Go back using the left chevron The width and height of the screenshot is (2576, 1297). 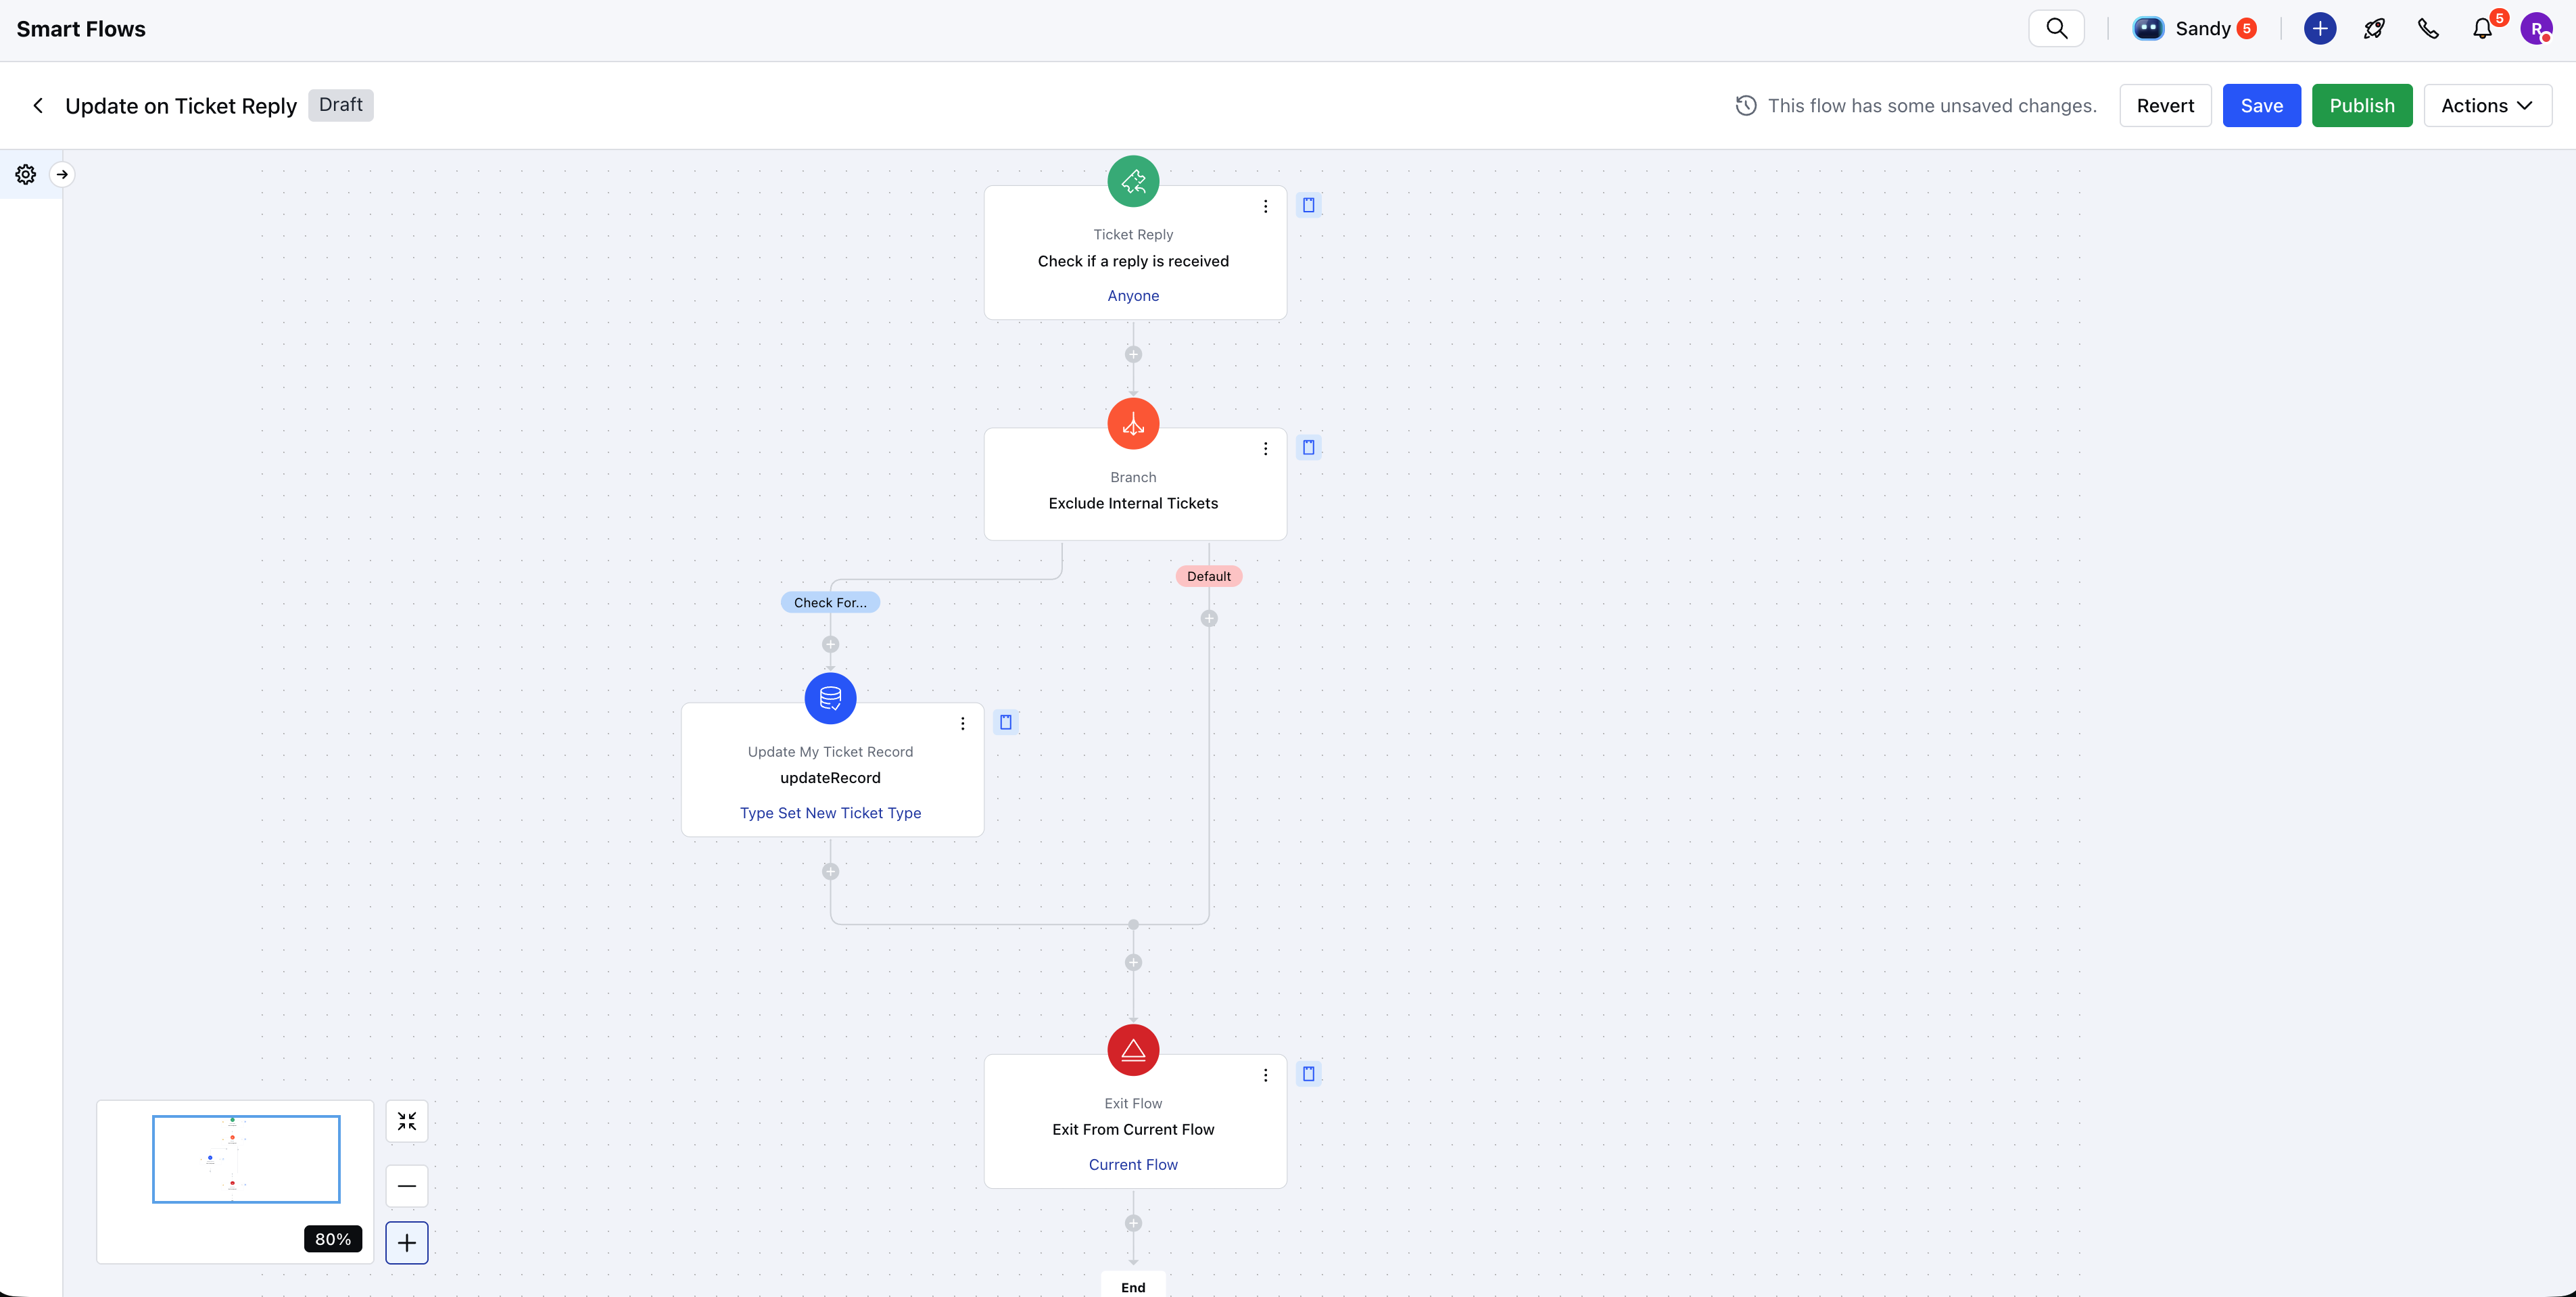point(38,106)
